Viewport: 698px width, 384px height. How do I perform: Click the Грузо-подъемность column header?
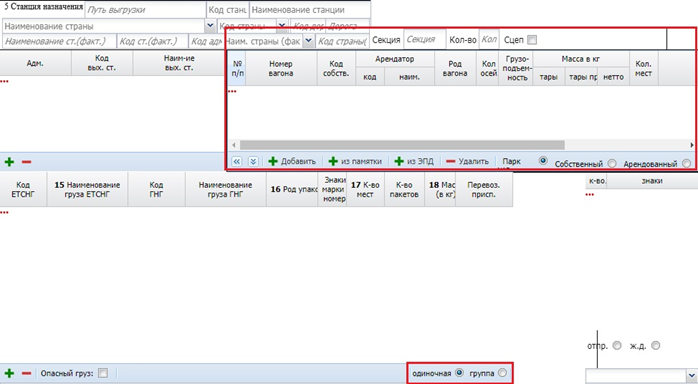pyautogui.click(x=517, y=69)
